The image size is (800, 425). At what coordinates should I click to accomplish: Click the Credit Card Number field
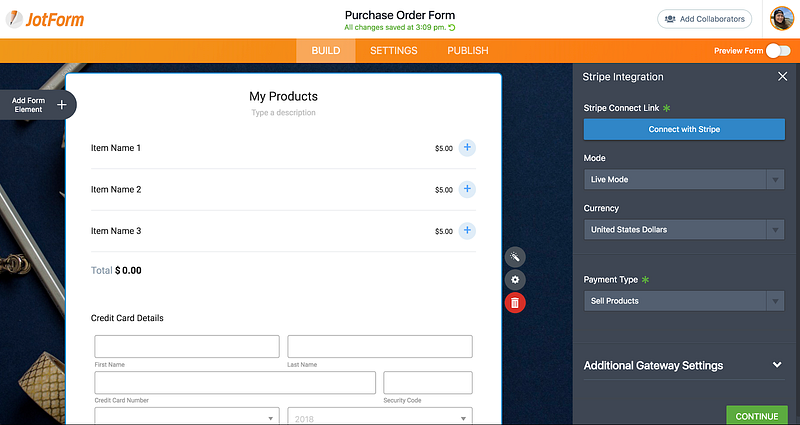click(x=235, y=383)
